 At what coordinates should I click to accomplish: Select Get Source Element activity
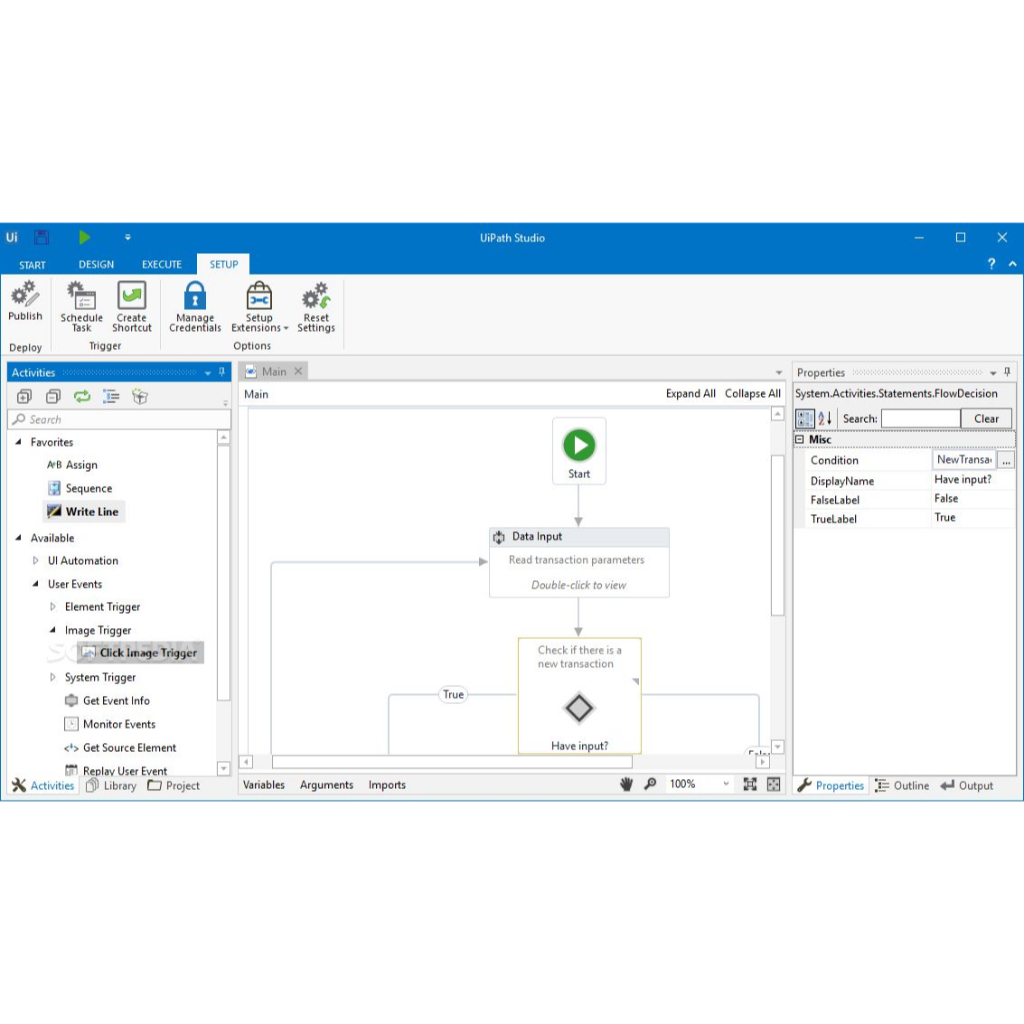121,748
